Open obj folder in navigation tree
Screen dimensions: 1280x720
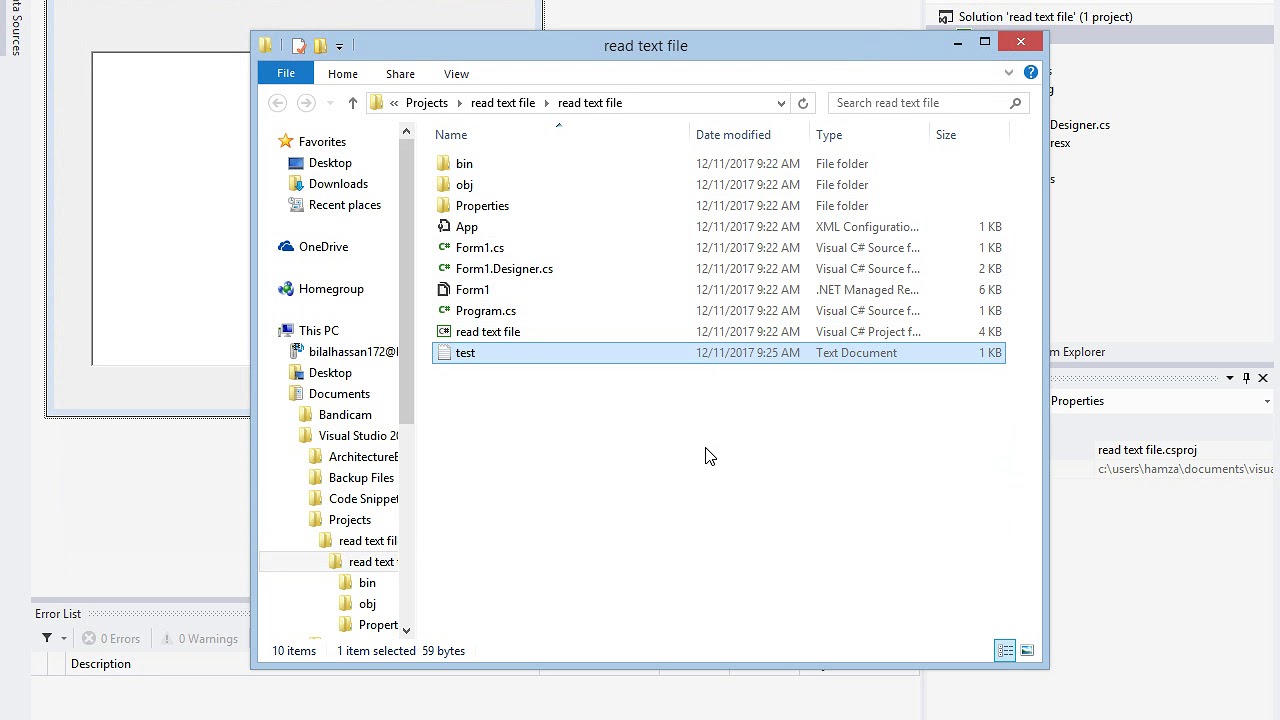(367, 604)
